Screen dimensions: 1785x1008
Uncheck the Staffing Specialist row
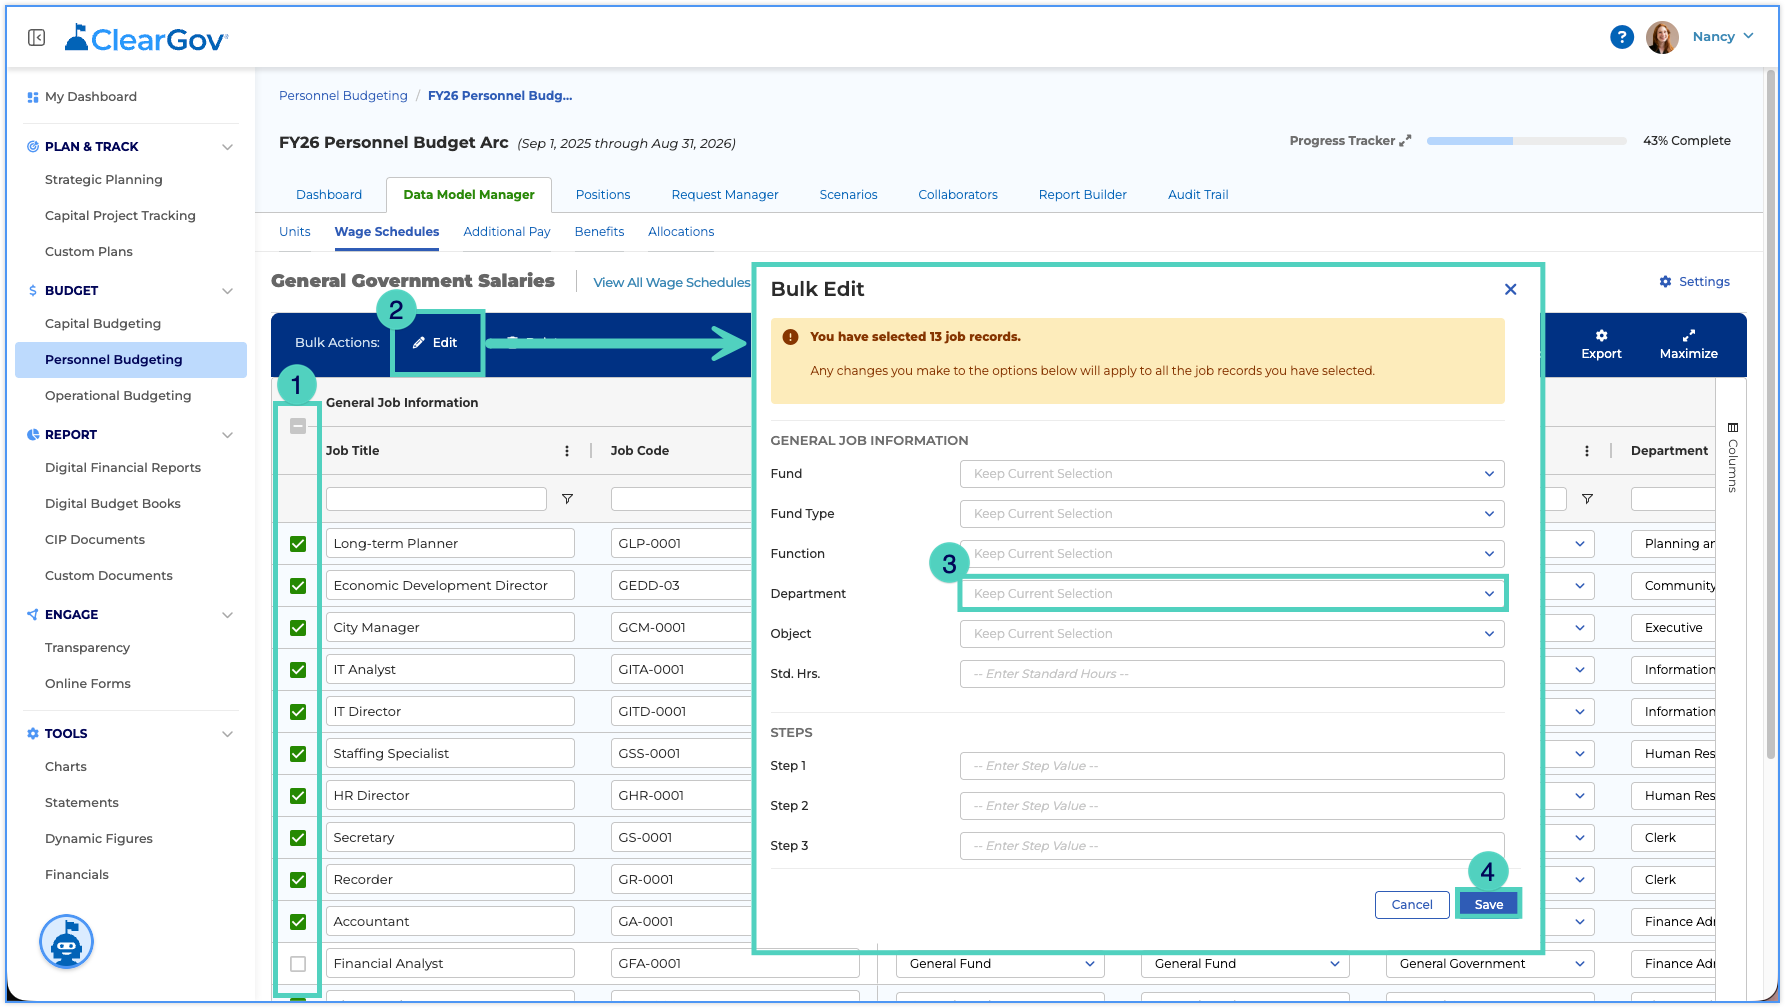click(298, 754)
